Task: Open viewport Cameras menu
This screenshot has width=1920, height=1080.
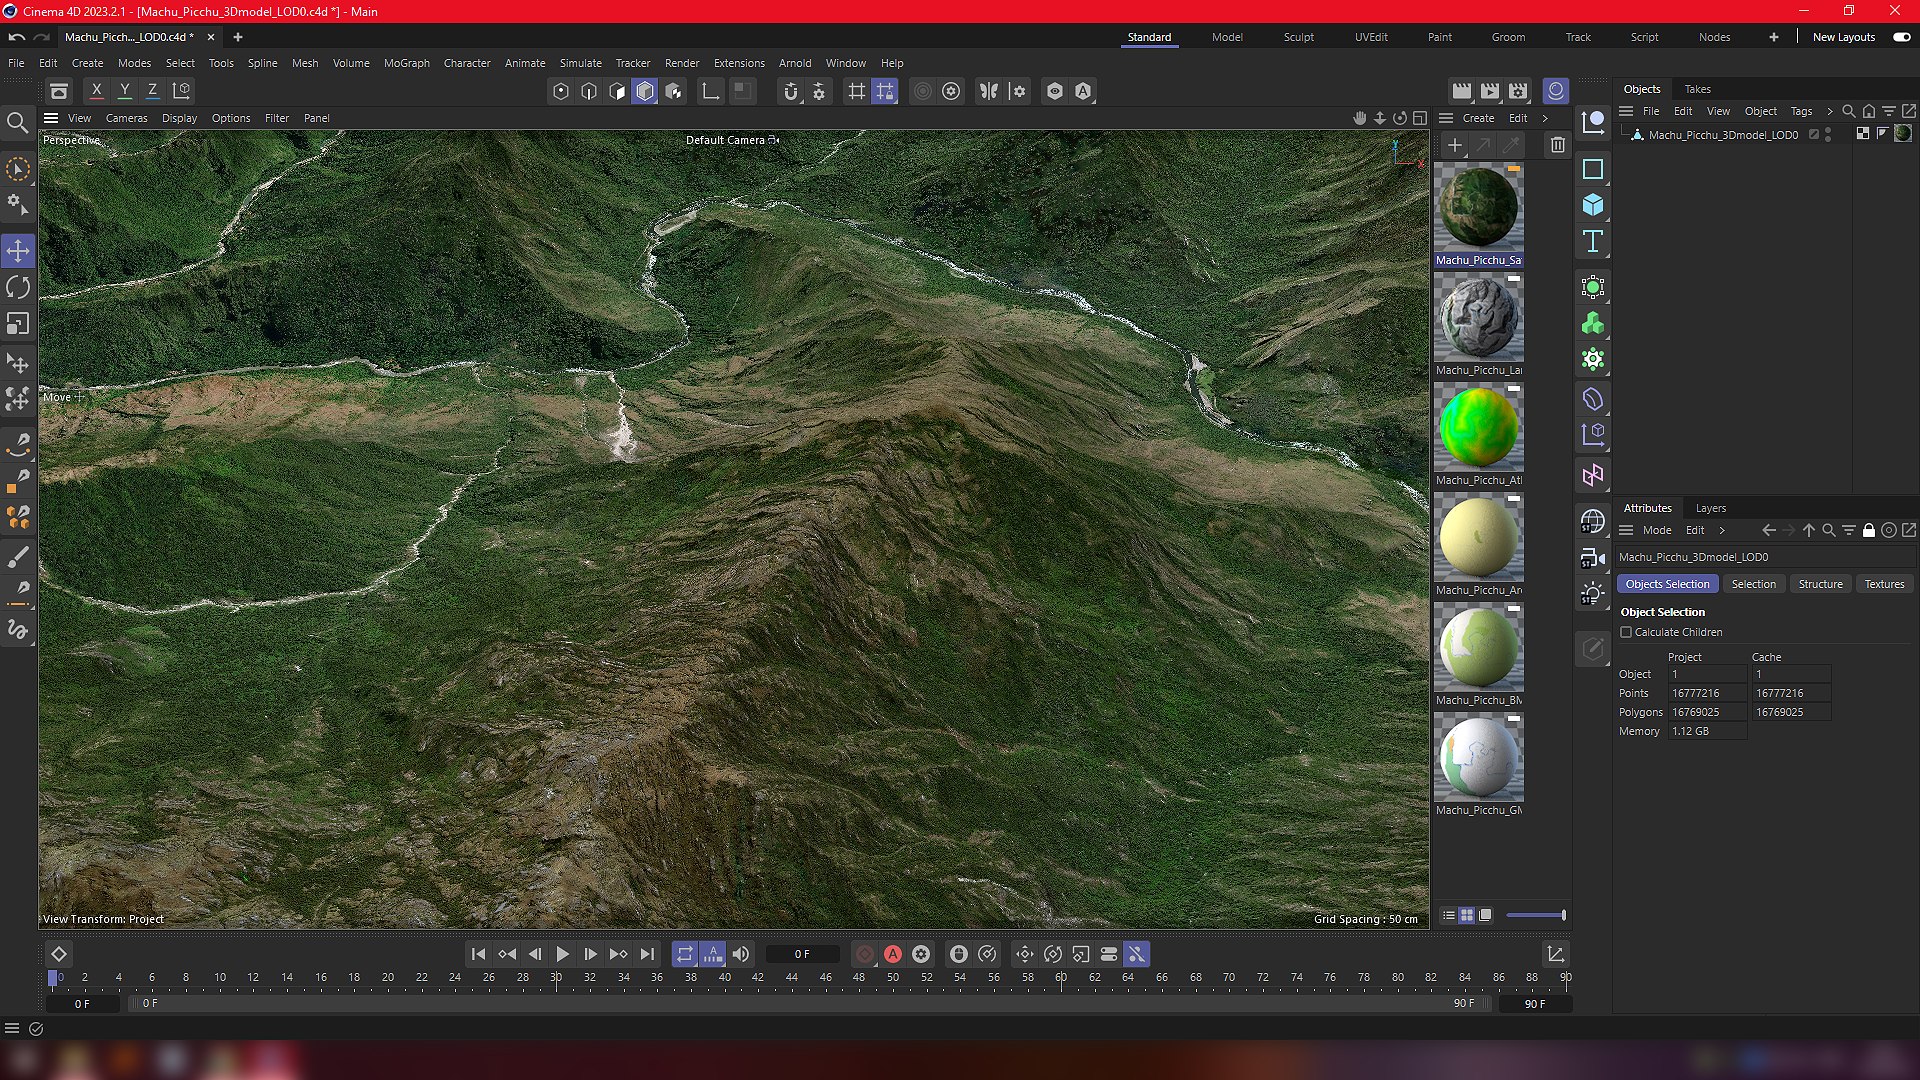Action: tap(126, 118)
